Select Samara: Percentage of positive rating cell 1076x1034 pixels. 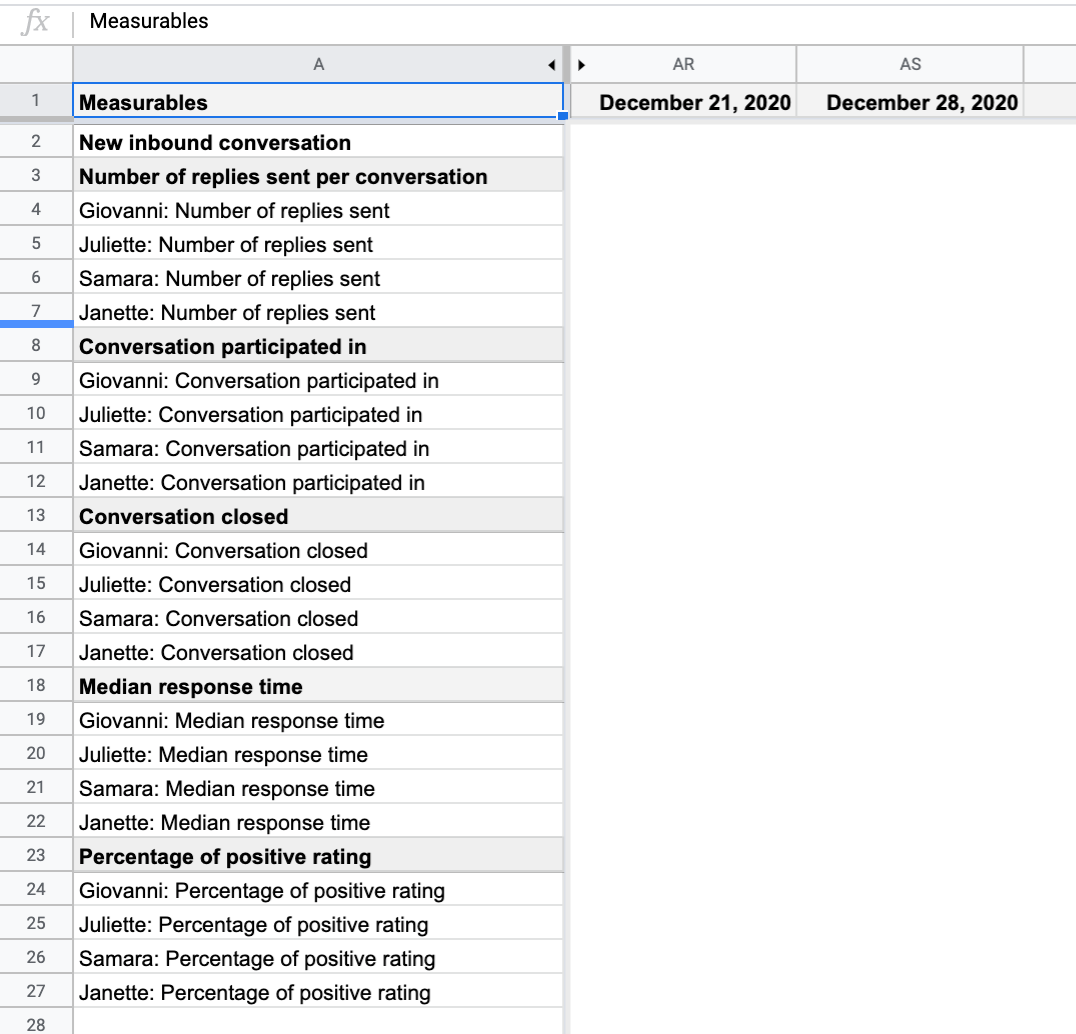(x=318, y=956)
